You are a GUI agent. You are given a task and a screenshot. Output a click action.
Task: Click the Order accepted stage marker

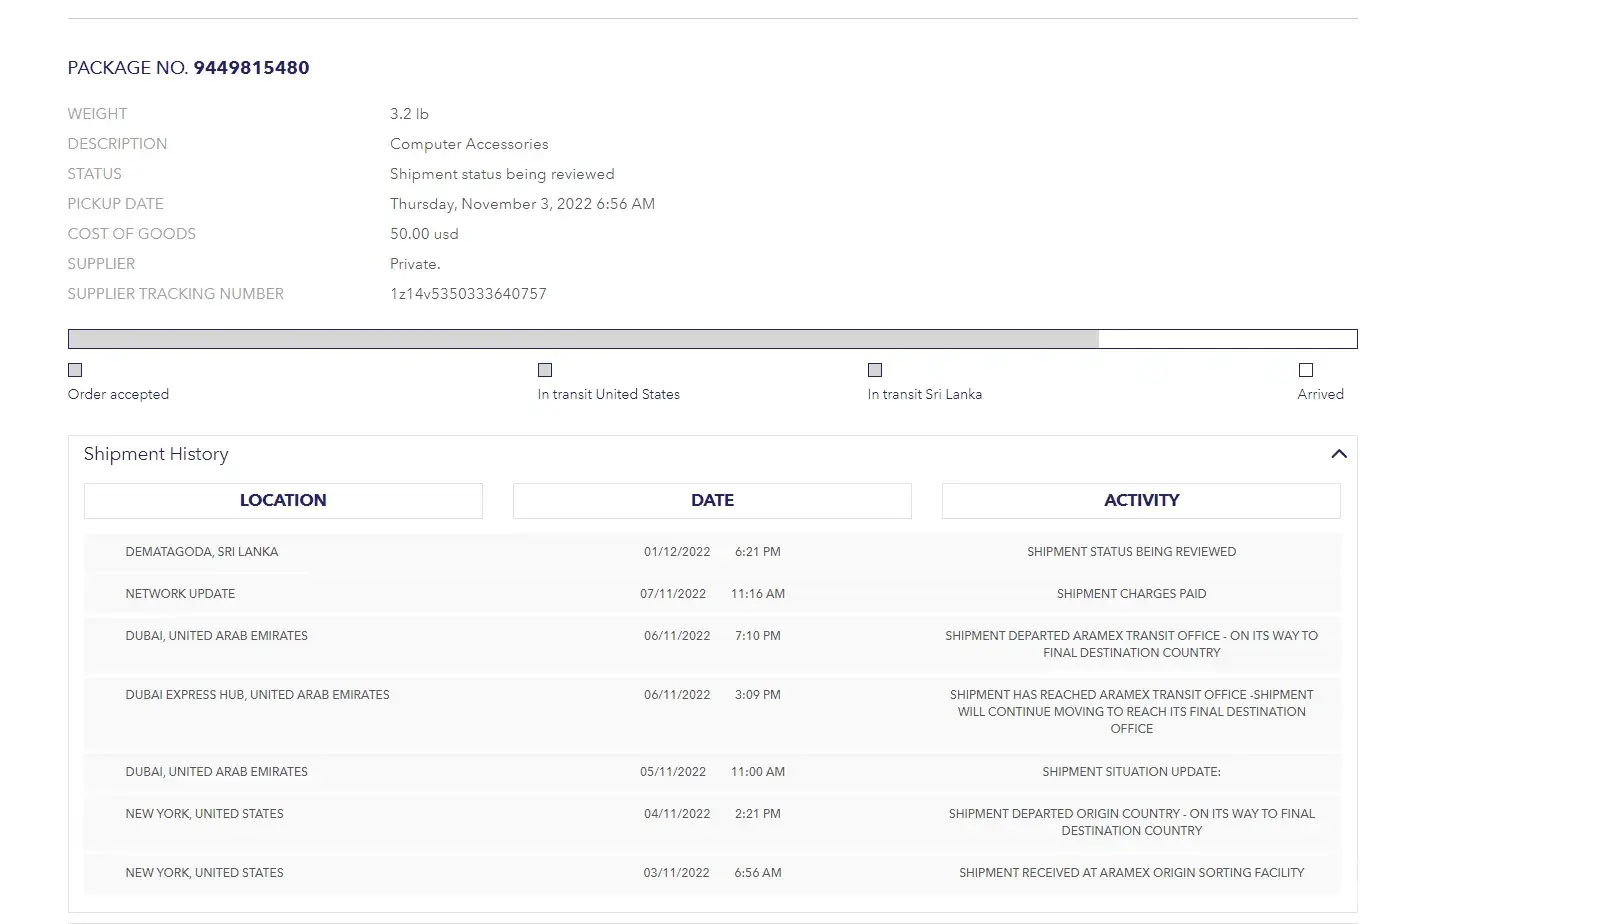pyautogui.click(x=75, y=370)
